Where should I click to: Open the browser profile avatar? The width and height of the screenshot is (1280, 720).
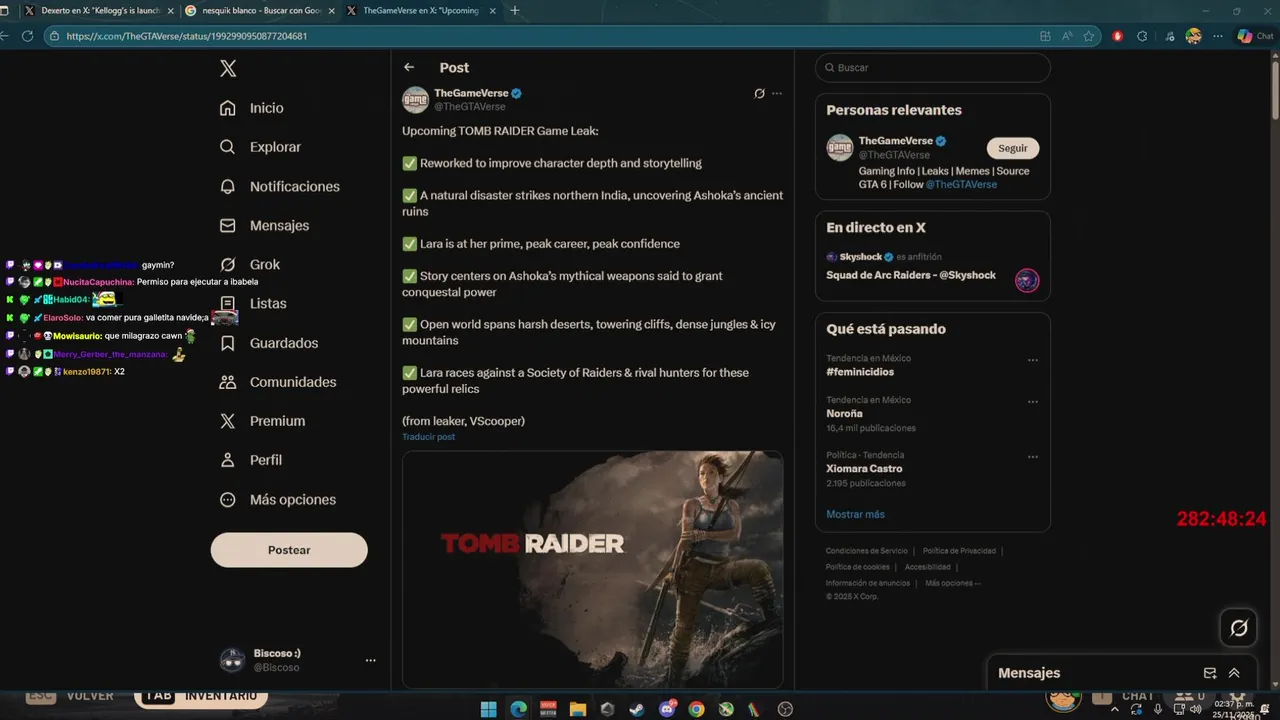click(1193, 36)
